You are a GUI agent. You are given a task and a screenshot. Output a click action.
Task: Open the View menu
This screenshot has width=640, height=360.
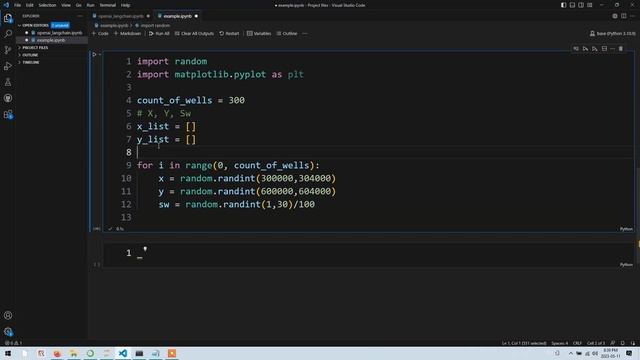tap(66, 5)
